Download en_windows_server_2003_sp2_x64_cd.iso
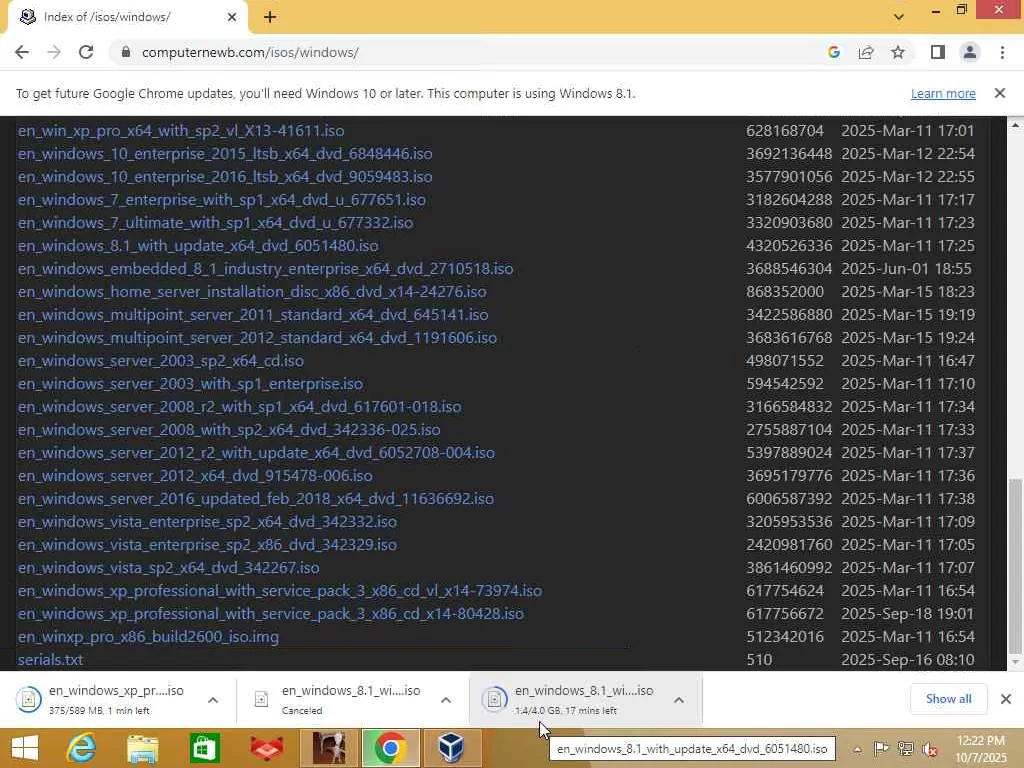 click(x=161, y=360)
